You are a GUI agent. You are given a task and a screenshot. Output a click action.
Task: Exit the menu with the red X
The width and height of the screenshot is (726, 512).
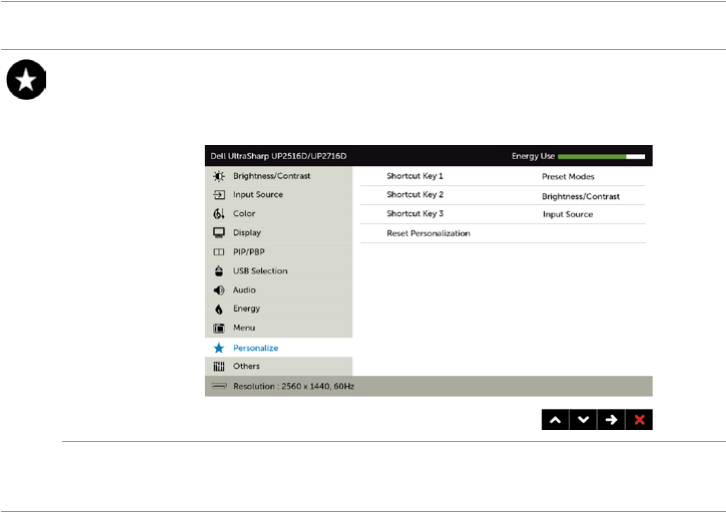tap(639, 419)
